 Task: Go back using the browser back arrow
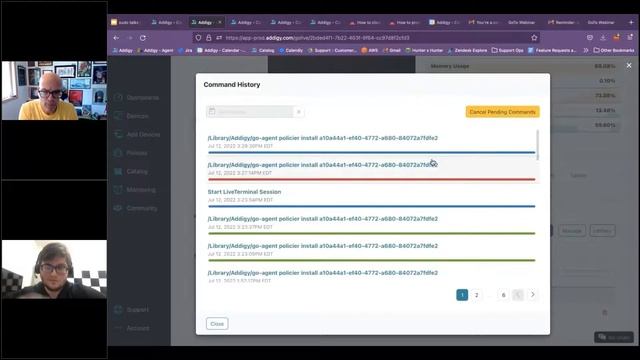116,38
